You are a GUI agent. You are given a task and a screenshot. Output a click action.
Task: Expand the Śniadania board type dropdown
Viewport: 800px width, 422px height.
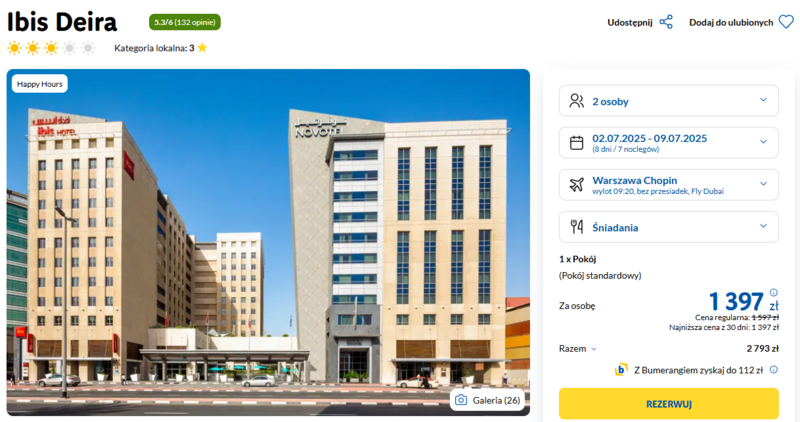click(x=668, y=227)
